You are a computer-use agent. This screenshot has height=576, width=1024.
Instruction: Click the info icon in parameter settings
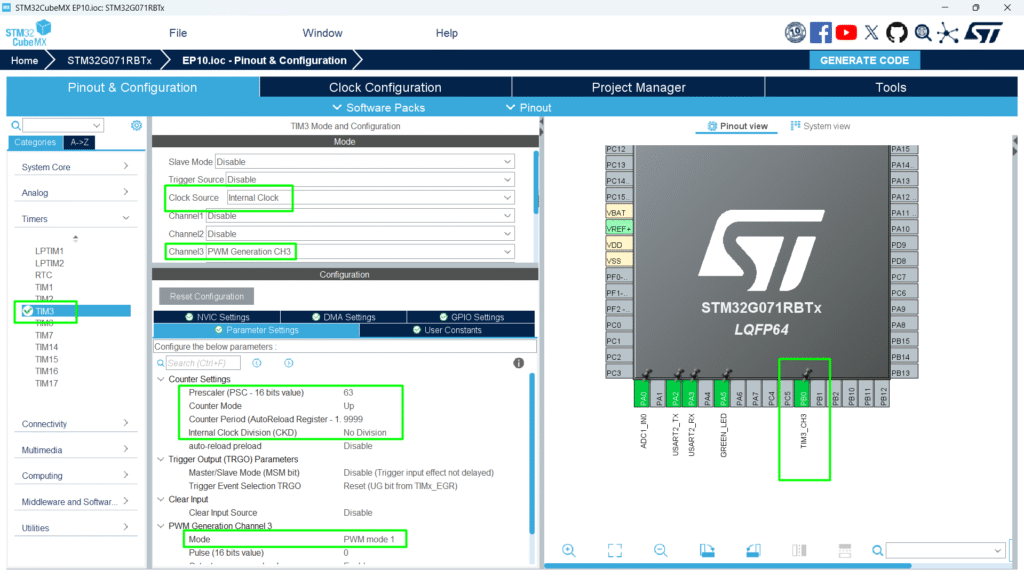(x=518, y=363)
